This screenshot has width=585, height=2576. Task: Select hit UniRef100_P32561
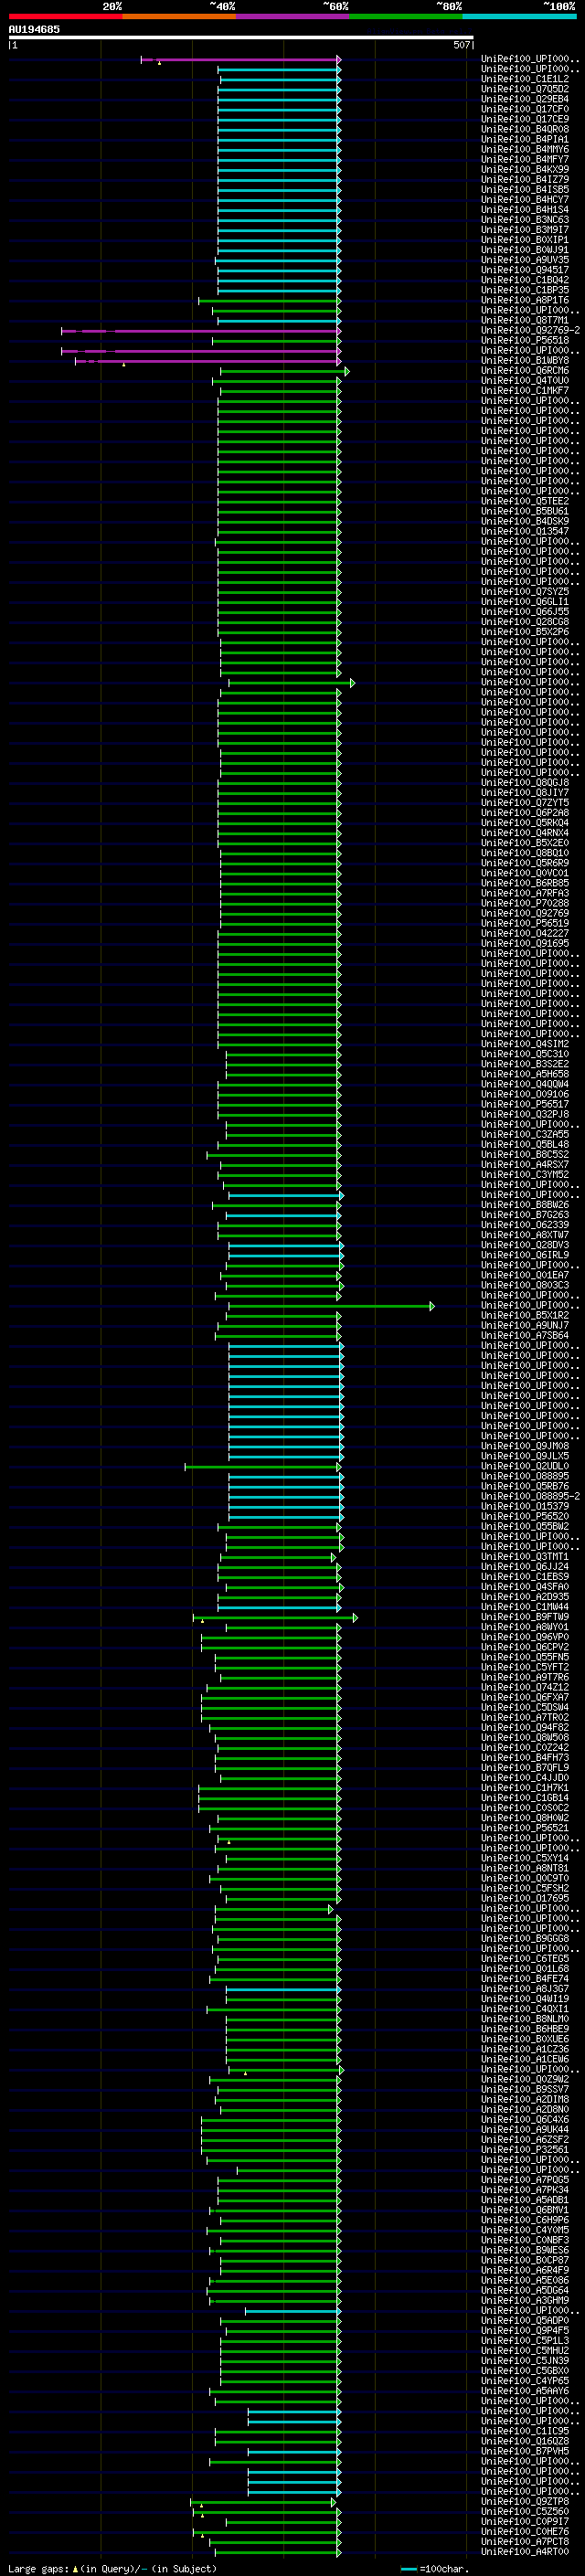525,2149
